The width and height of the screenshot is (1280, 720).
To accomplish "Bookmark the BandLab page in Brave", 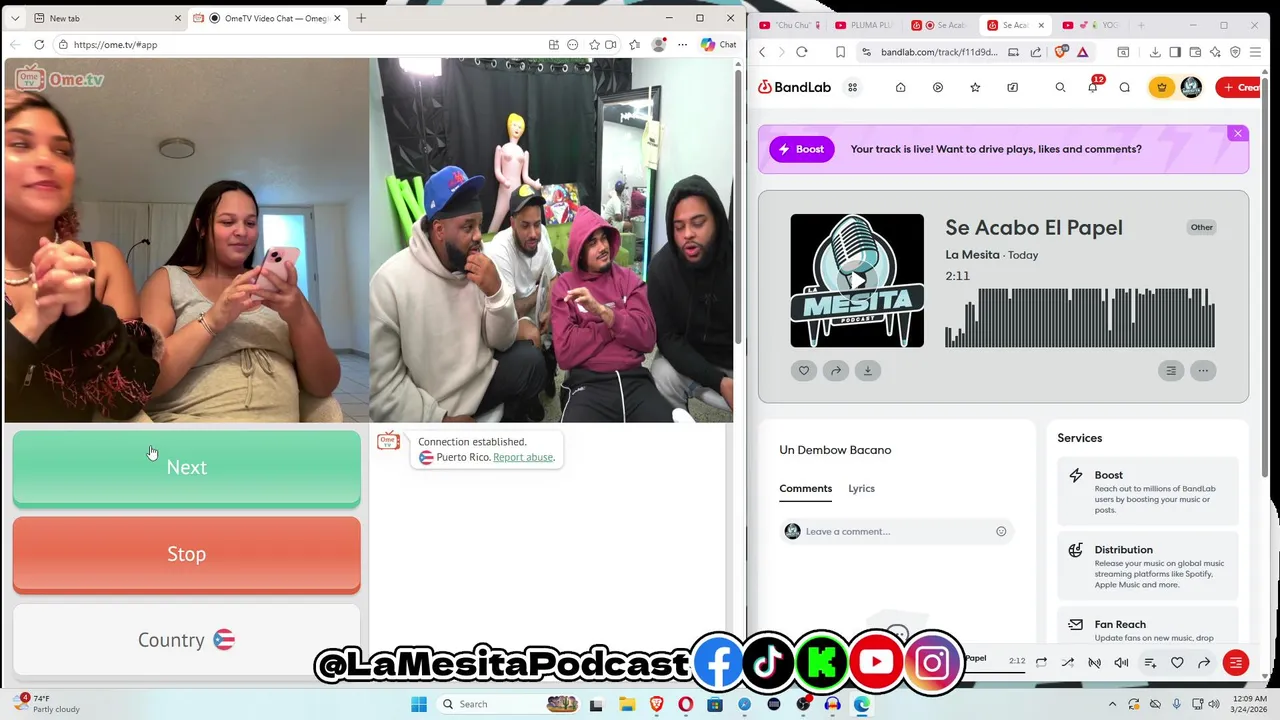I will 840,52.
